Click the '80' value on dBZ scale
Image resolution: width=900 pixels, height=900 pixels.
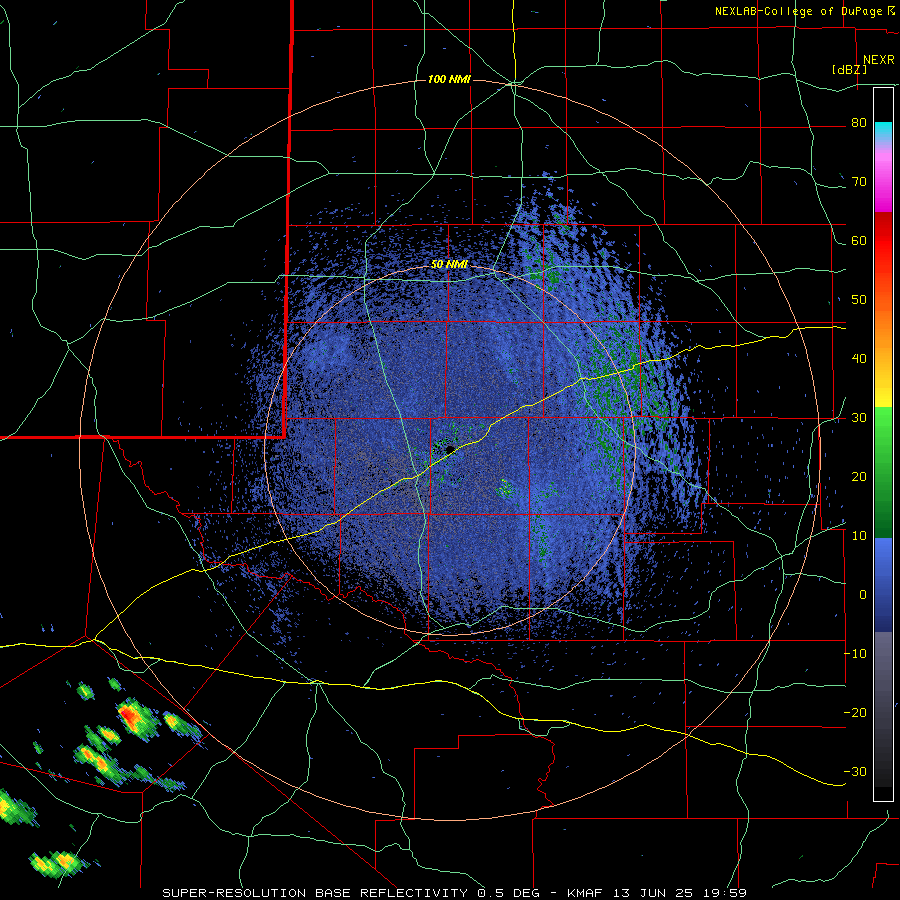[x=859, y=123]
